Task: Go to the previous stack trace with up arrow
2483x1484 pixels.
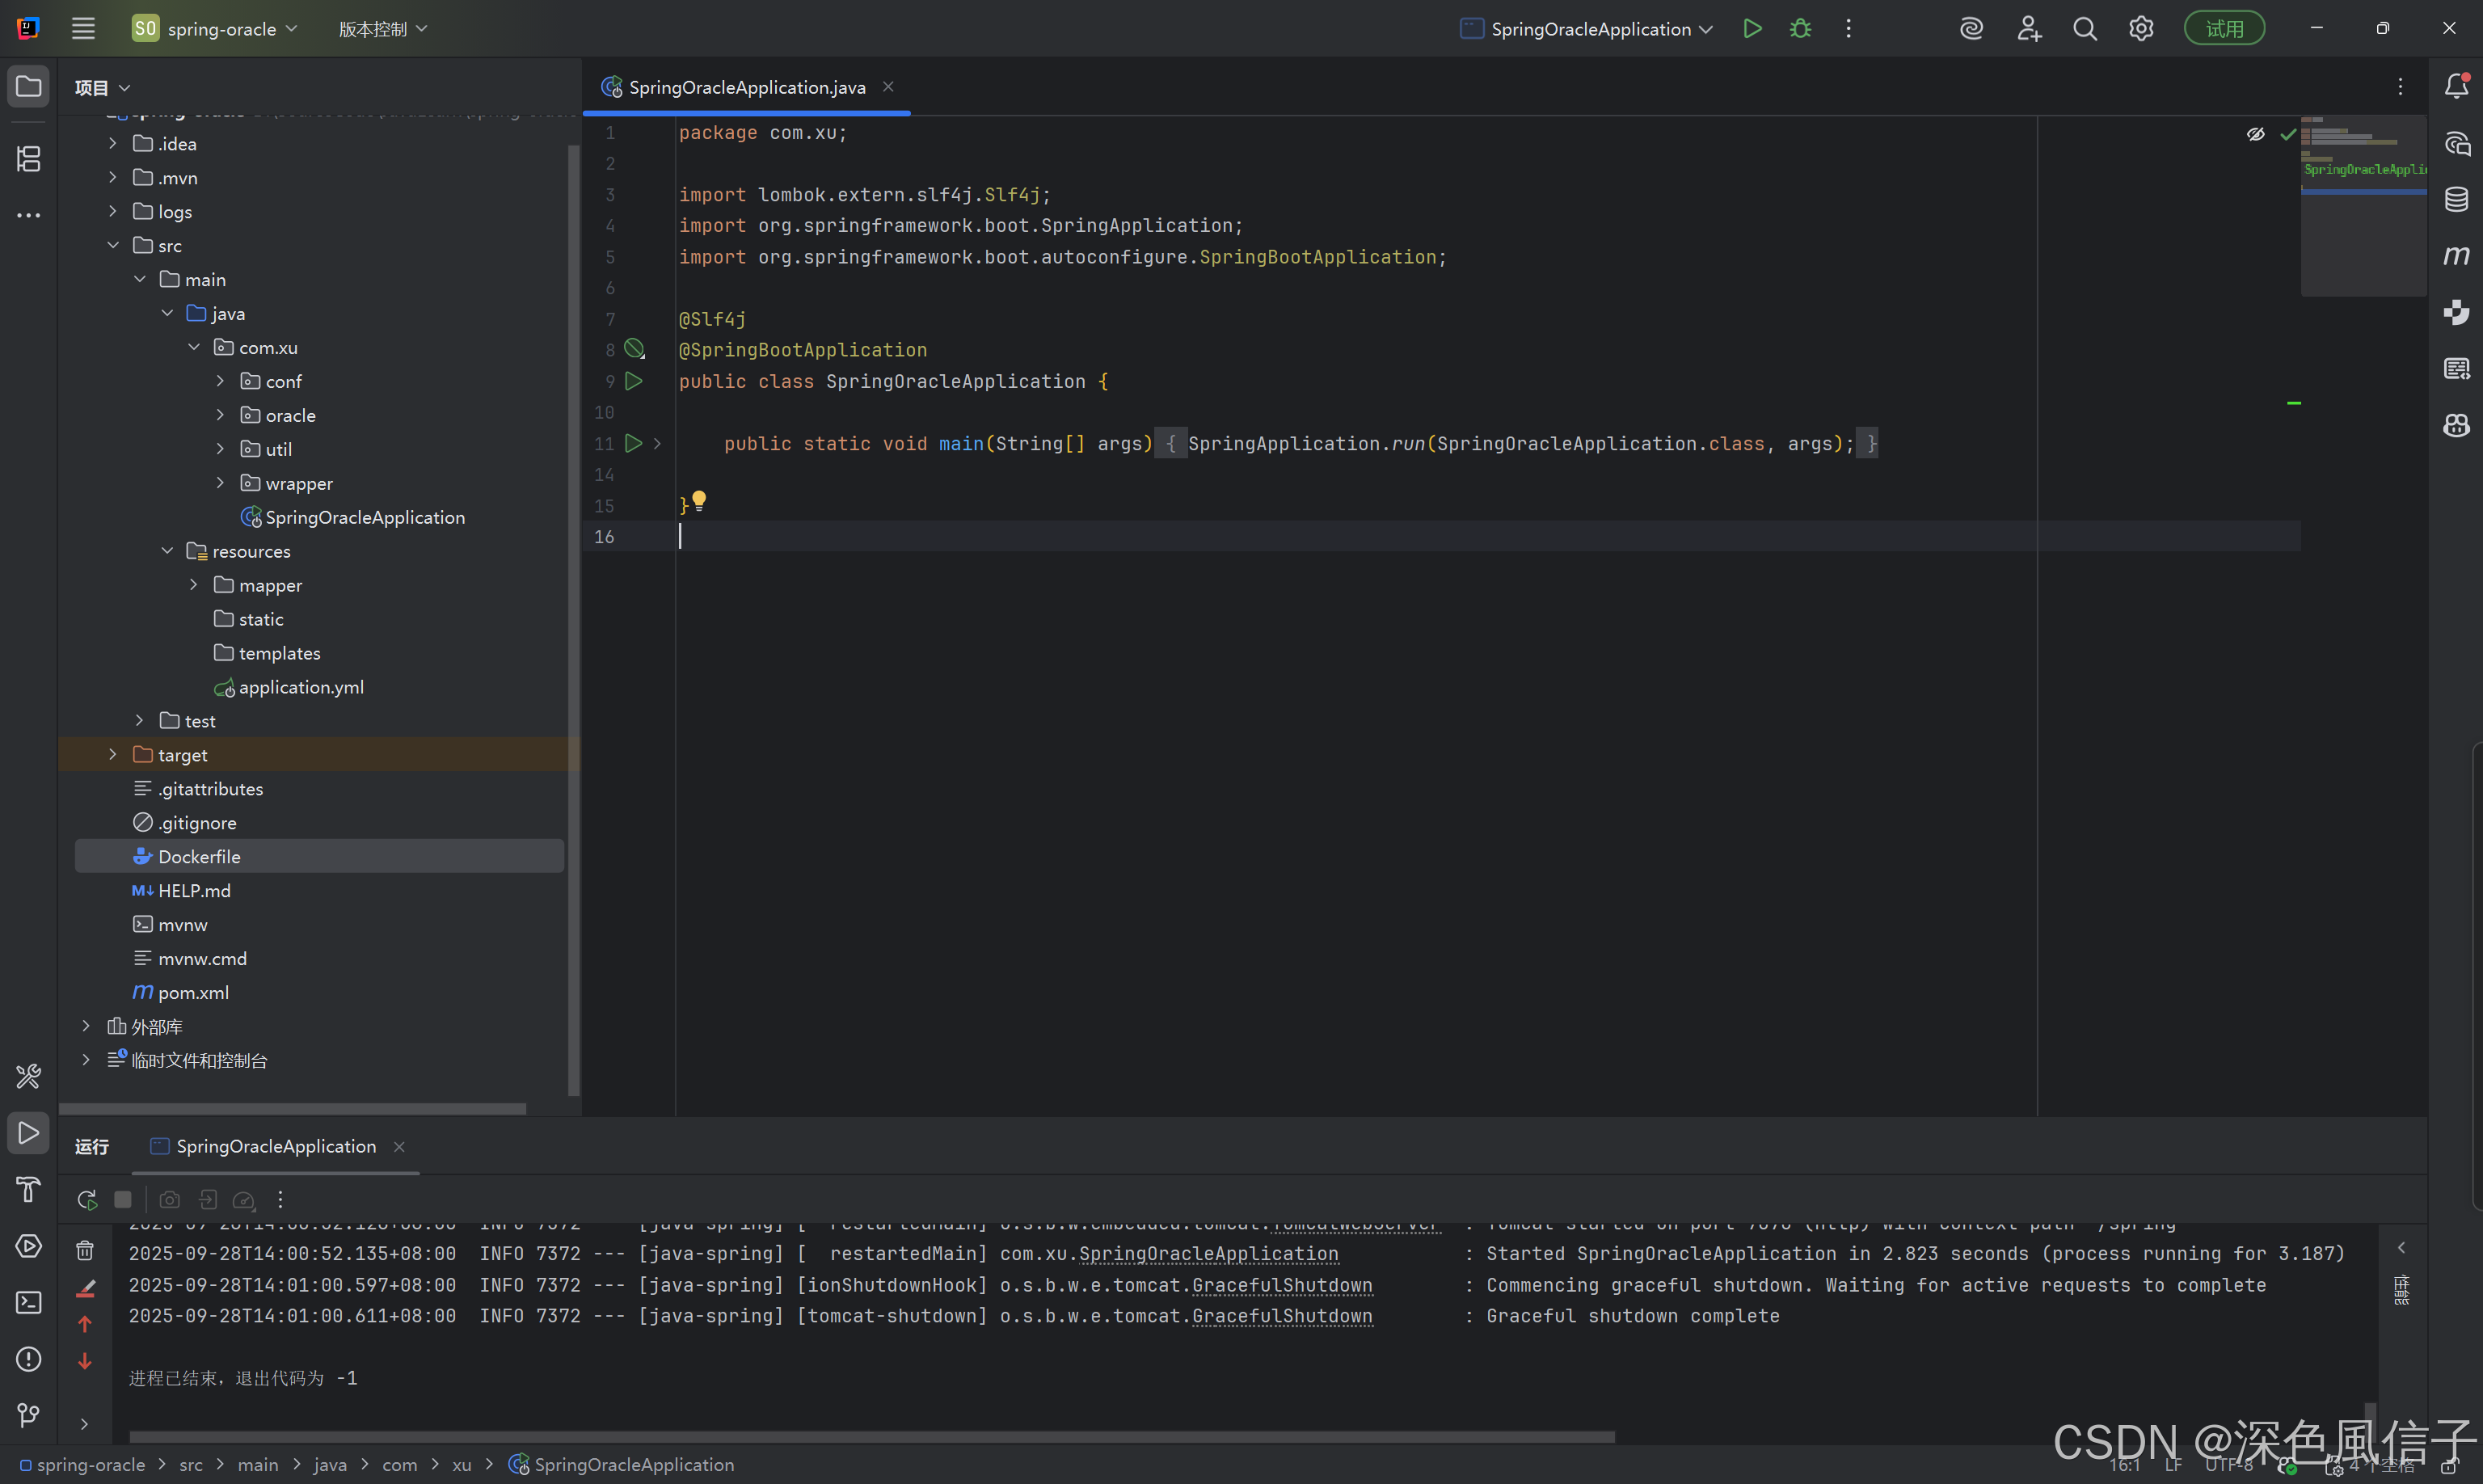Action: [85, 1324]
